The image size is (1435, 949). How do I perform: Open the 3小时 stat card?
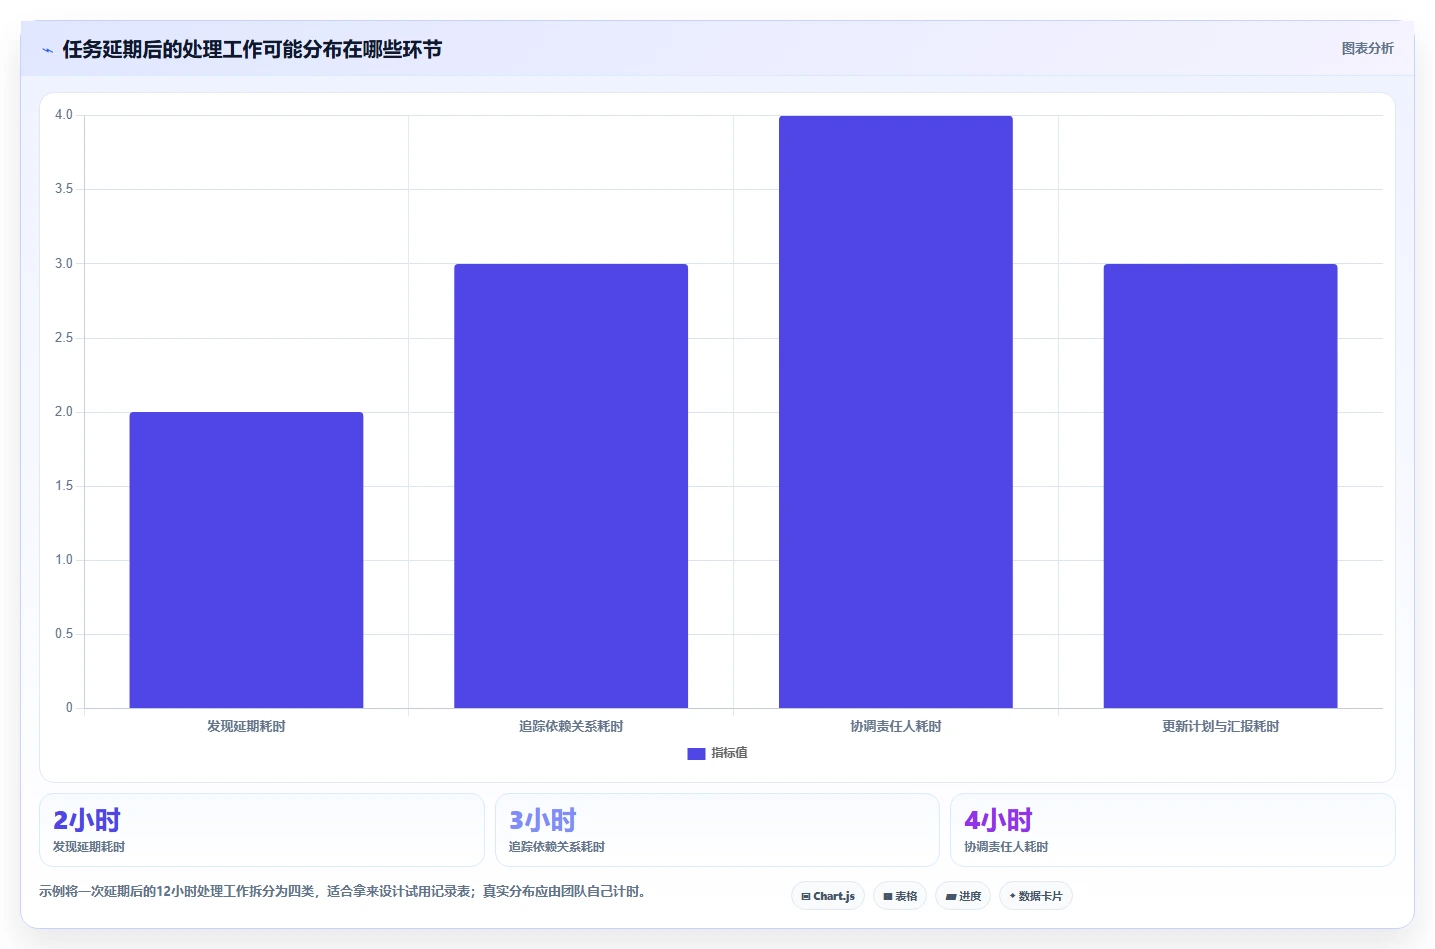pos(717,830)
